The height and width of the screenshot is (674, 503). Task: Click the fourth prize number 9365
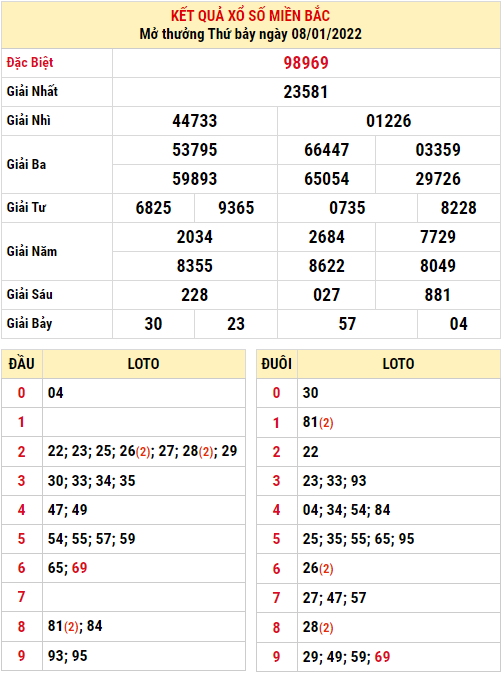click(236, 208)
